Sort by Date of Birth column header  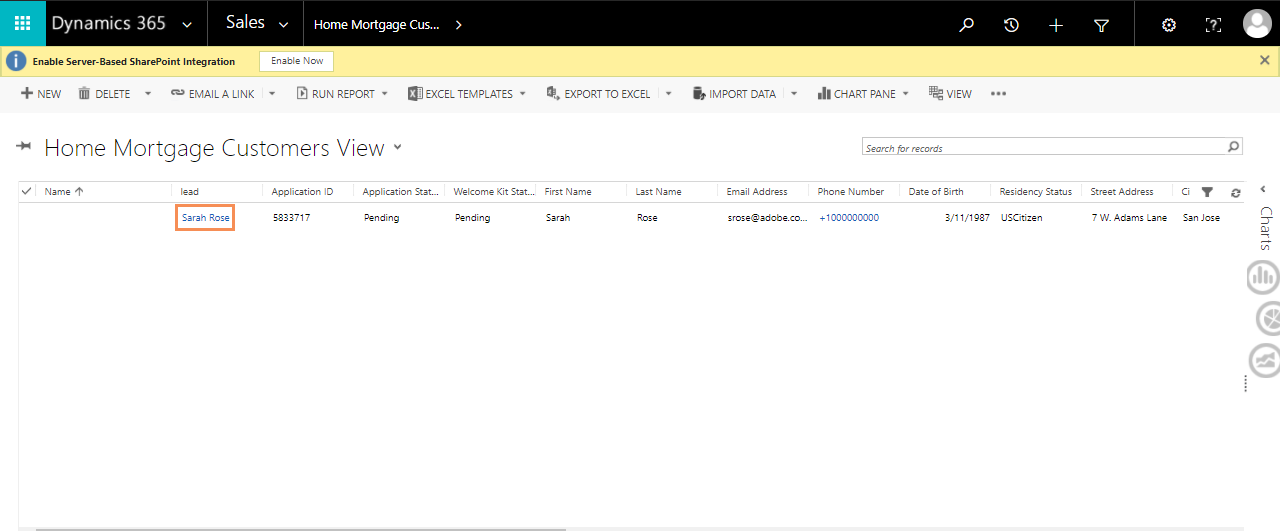[937, 191]
